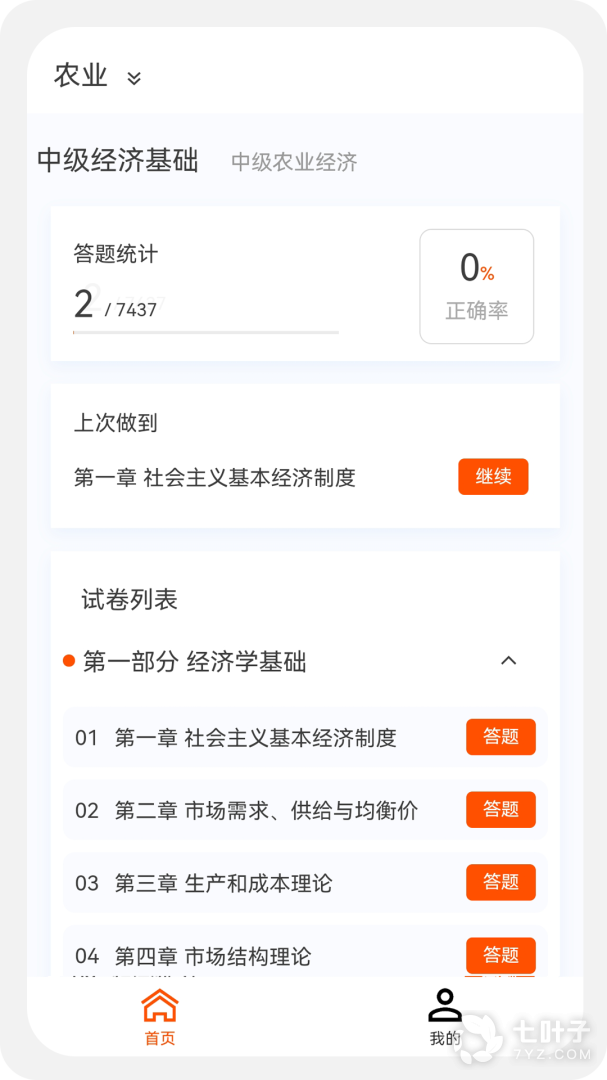Click the 上次做到 chapter title text
Image resolution: width=607 pixels, height=1080 pixels.
[x=215, y=477]
